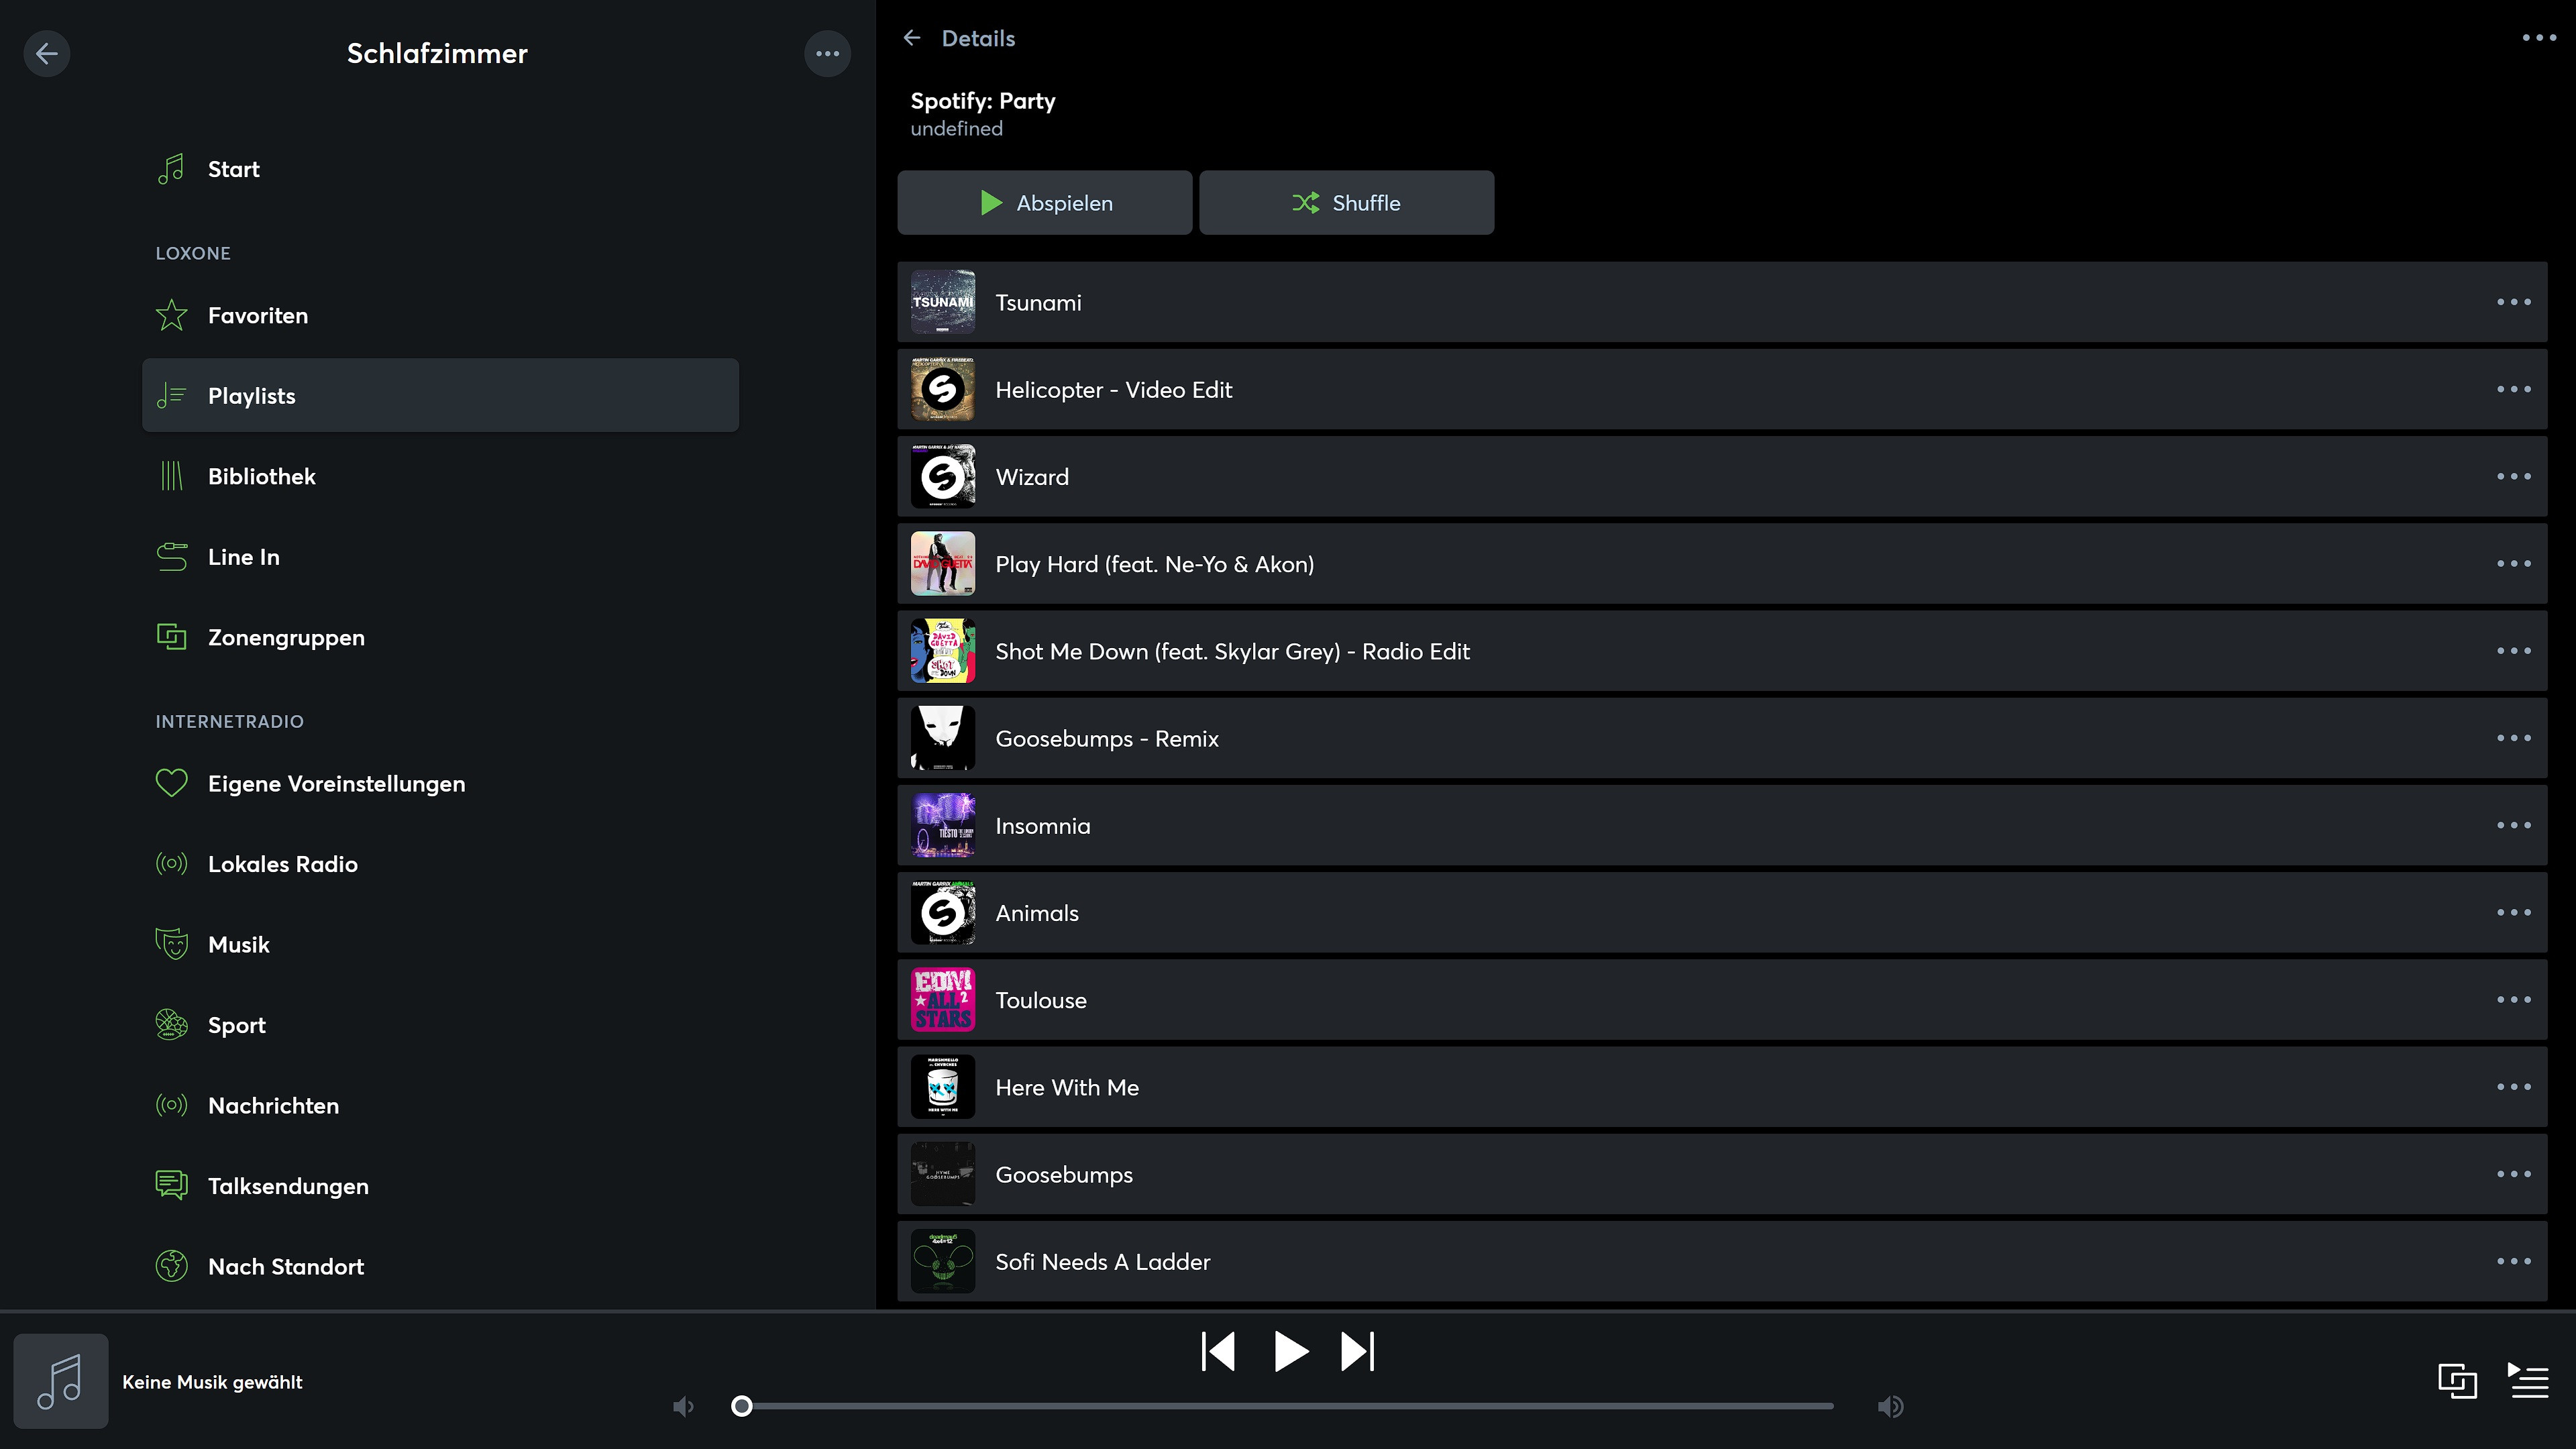Open options for Wizard
The height and width of the screenshot is (1449, 2576).
pyautogui.click(x=2513, y=476)
